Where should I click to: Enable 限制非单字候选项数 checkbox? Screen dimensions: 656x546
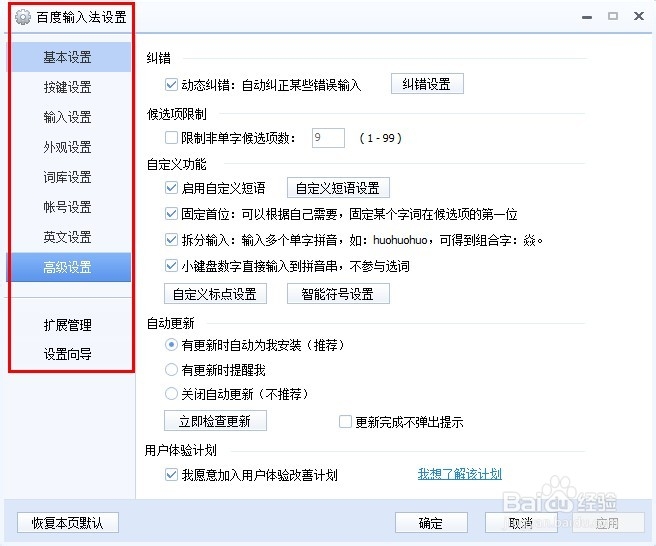(x=171, y=138)
